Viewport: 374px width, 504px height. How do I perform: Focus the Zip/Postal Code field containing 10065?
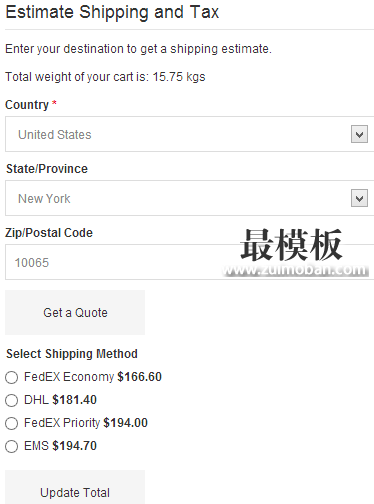pos(189,262)
